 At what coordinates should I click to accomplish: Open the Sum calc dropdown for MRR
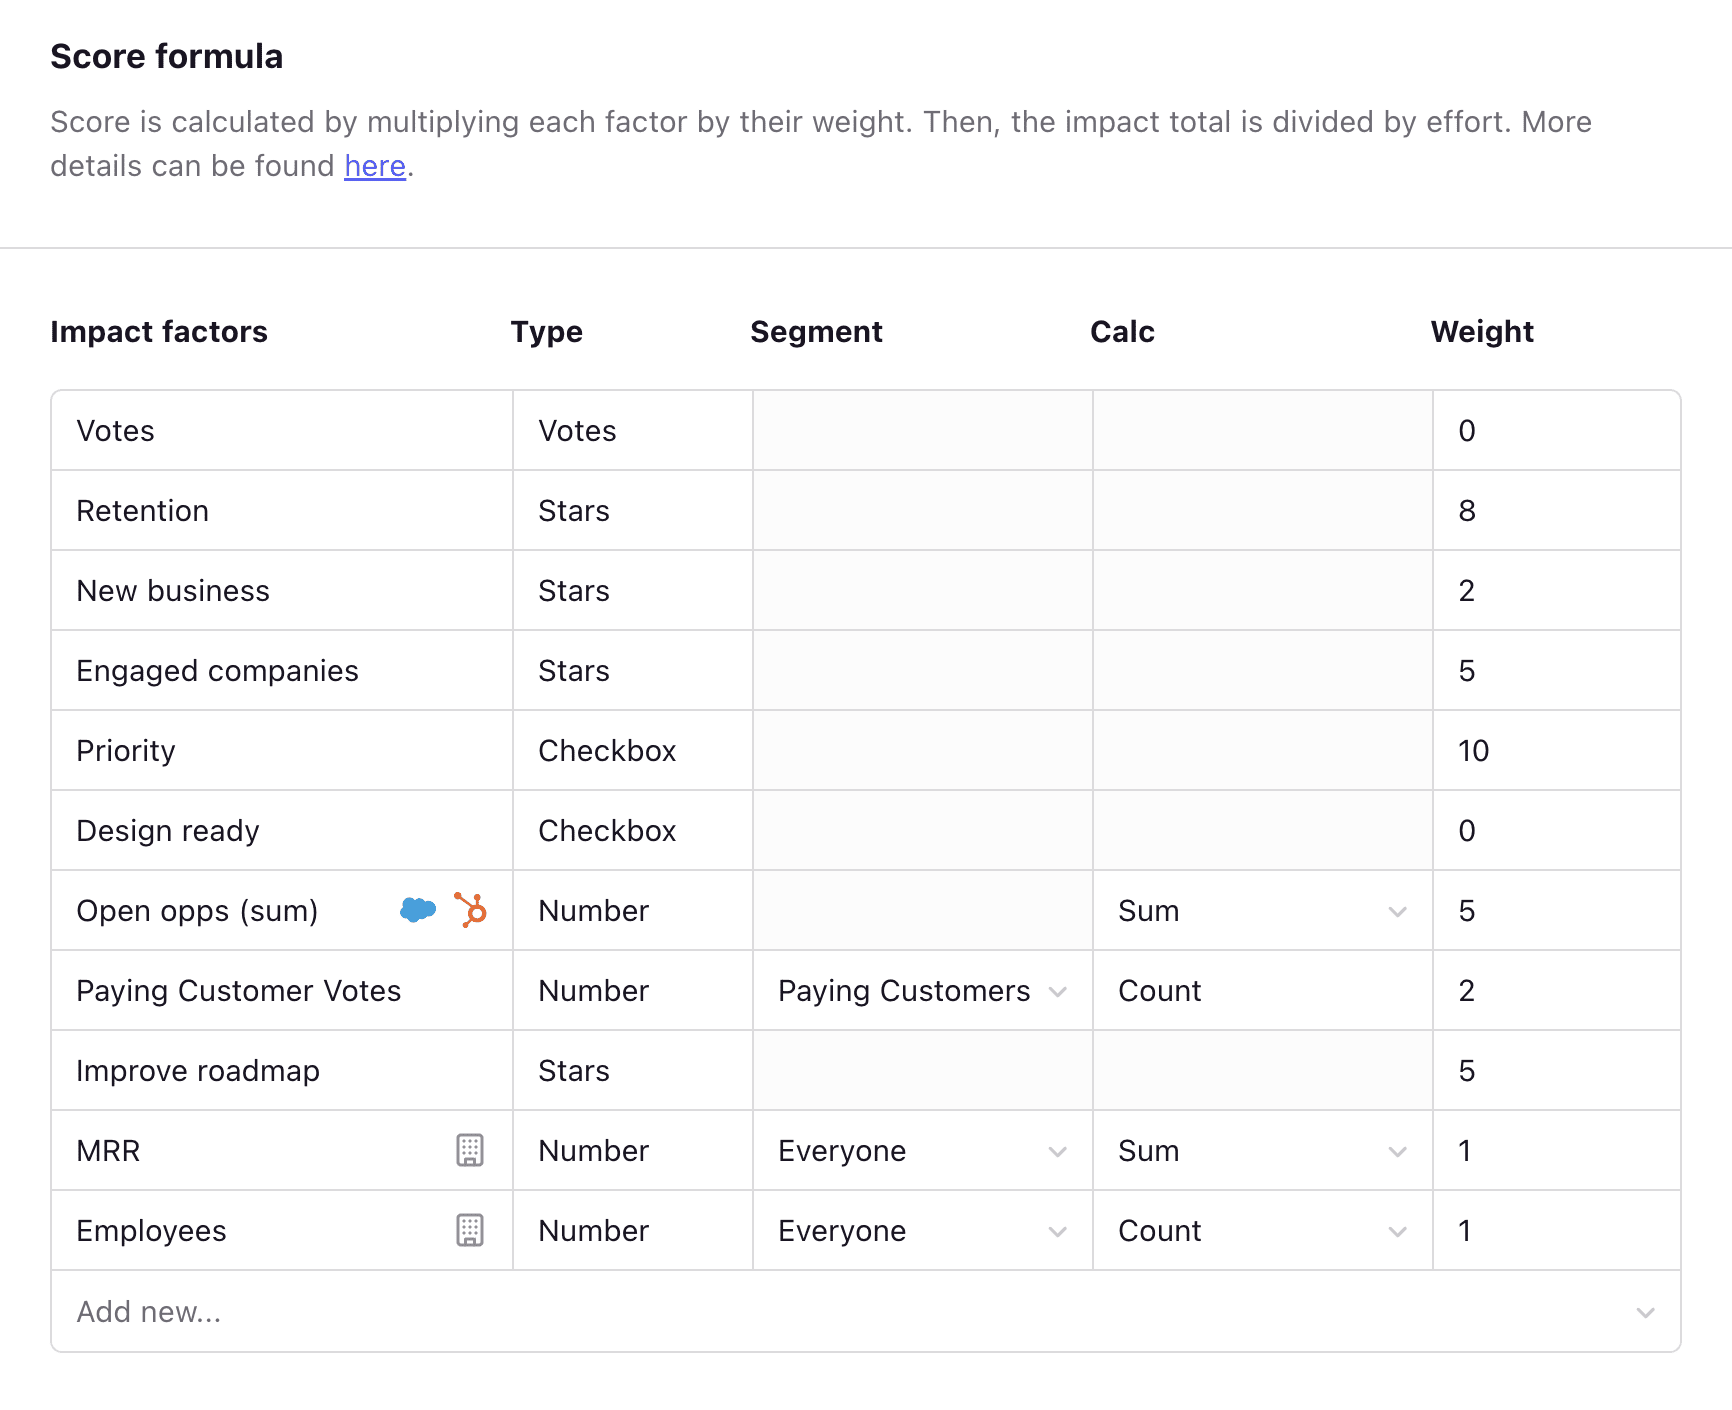click(1262, 1150)
